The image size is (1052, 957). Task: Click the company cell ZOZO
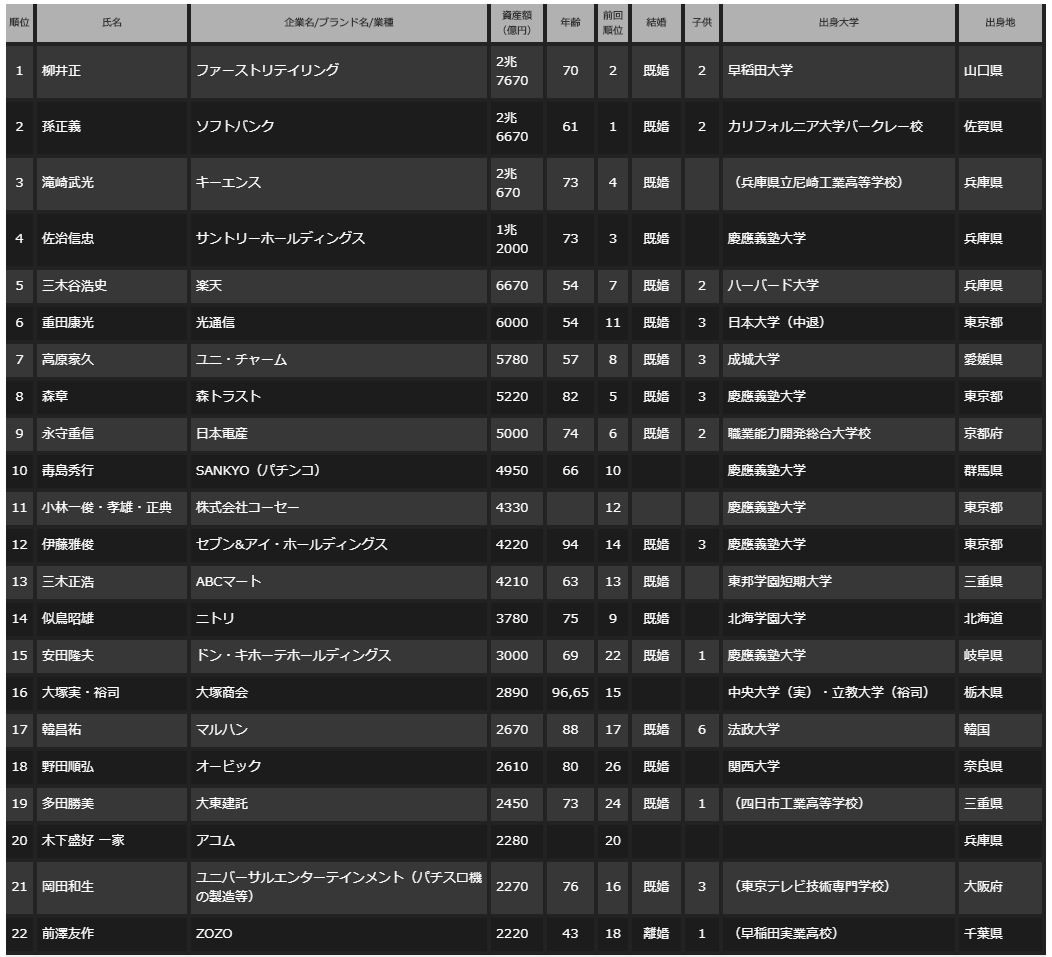click(x=339, y=934)
